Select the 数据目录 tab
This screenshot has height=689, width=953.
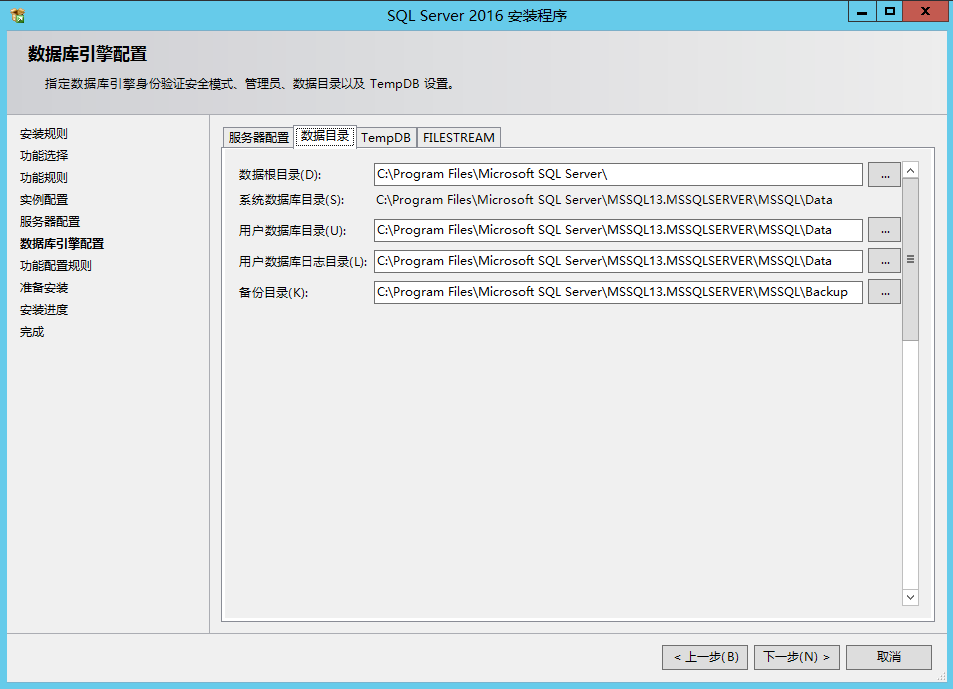[325, 136]
